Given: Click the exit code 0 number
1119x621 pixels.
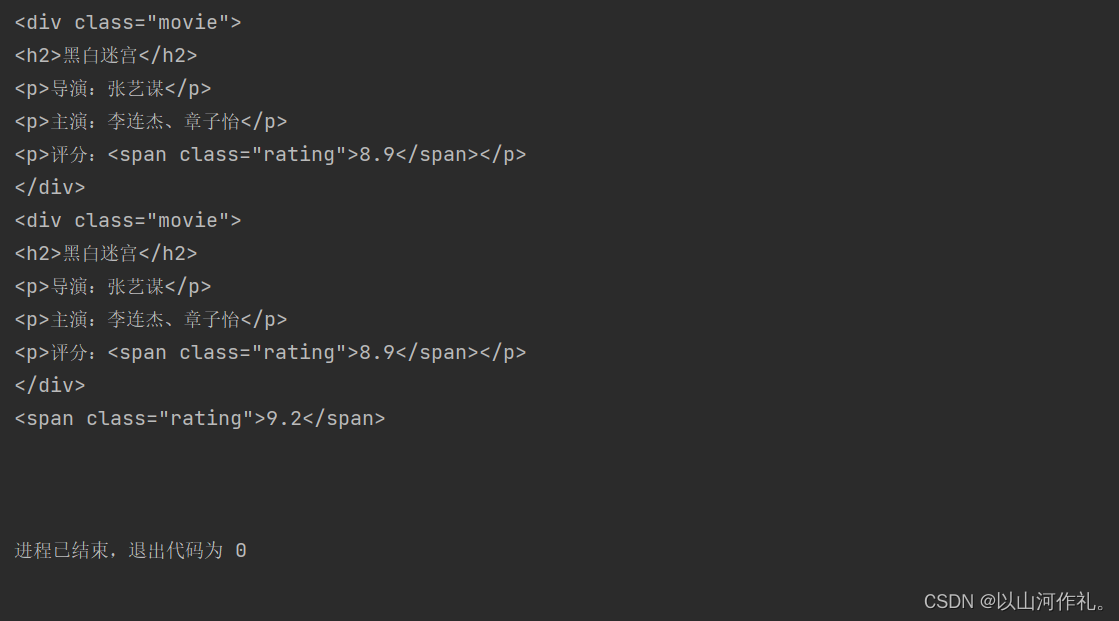Looking at the screenshot, I should pos(241,551).
